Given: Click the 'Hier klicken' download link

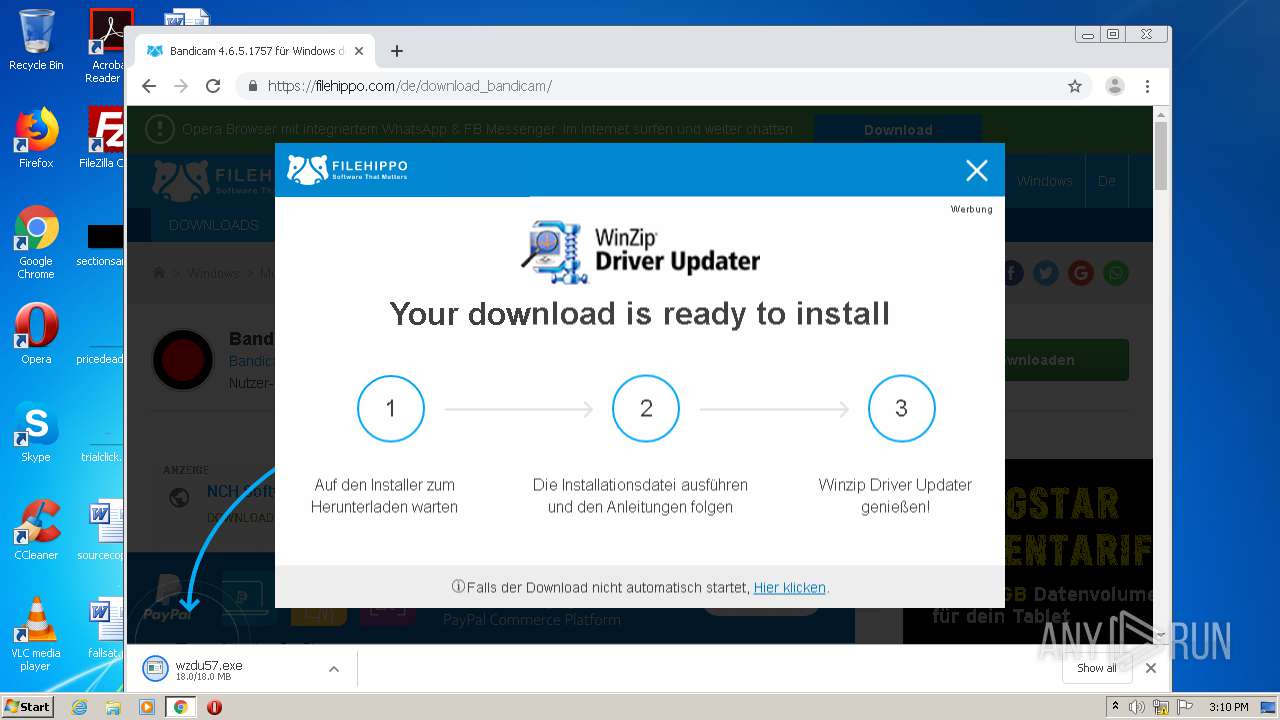Looking at the screenshot, I should point(789,588).
